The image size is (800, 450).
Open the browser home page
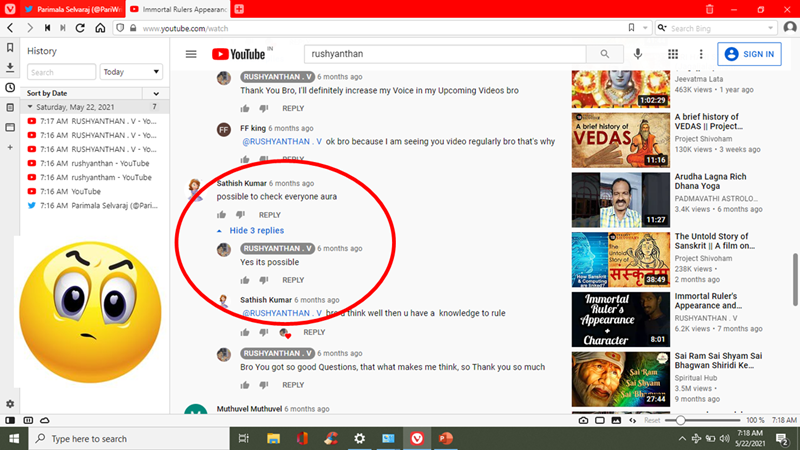[x=100, y=28]
